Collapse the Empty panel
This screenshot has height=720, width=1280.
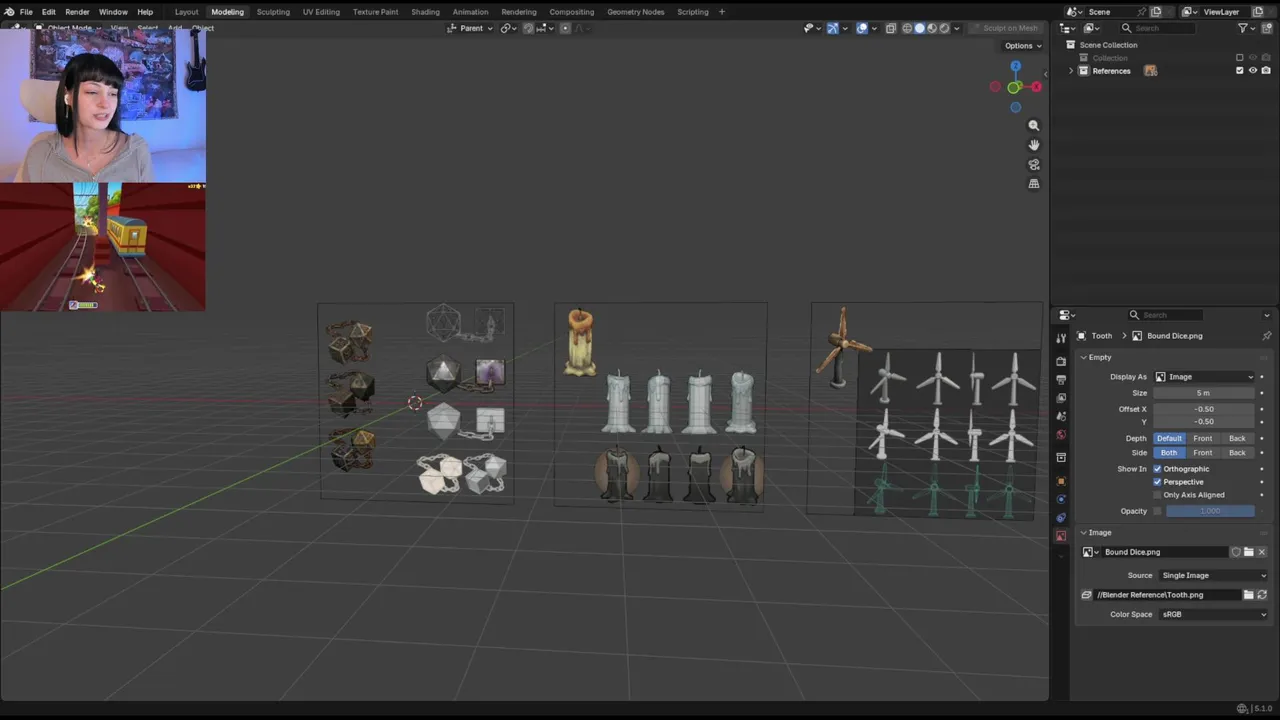(x=1084, y=357)
